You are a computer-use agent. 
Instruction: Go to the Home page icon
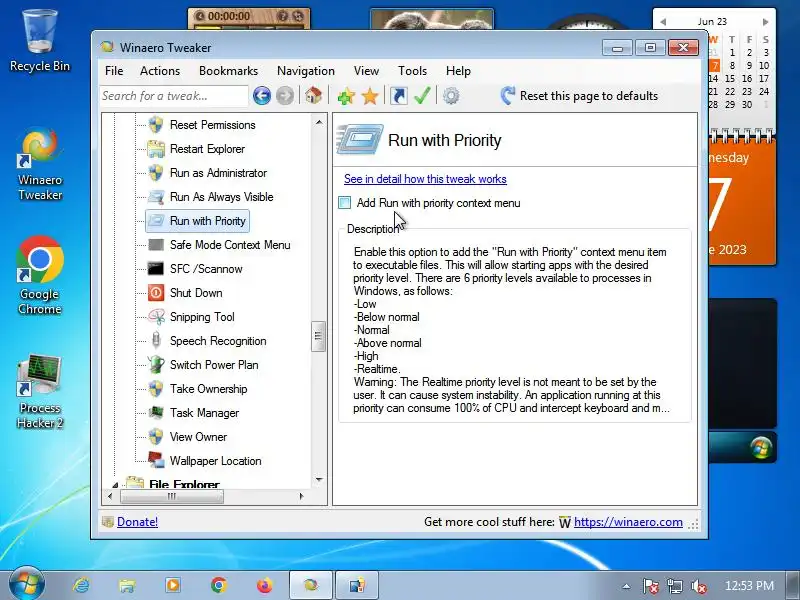313,95
